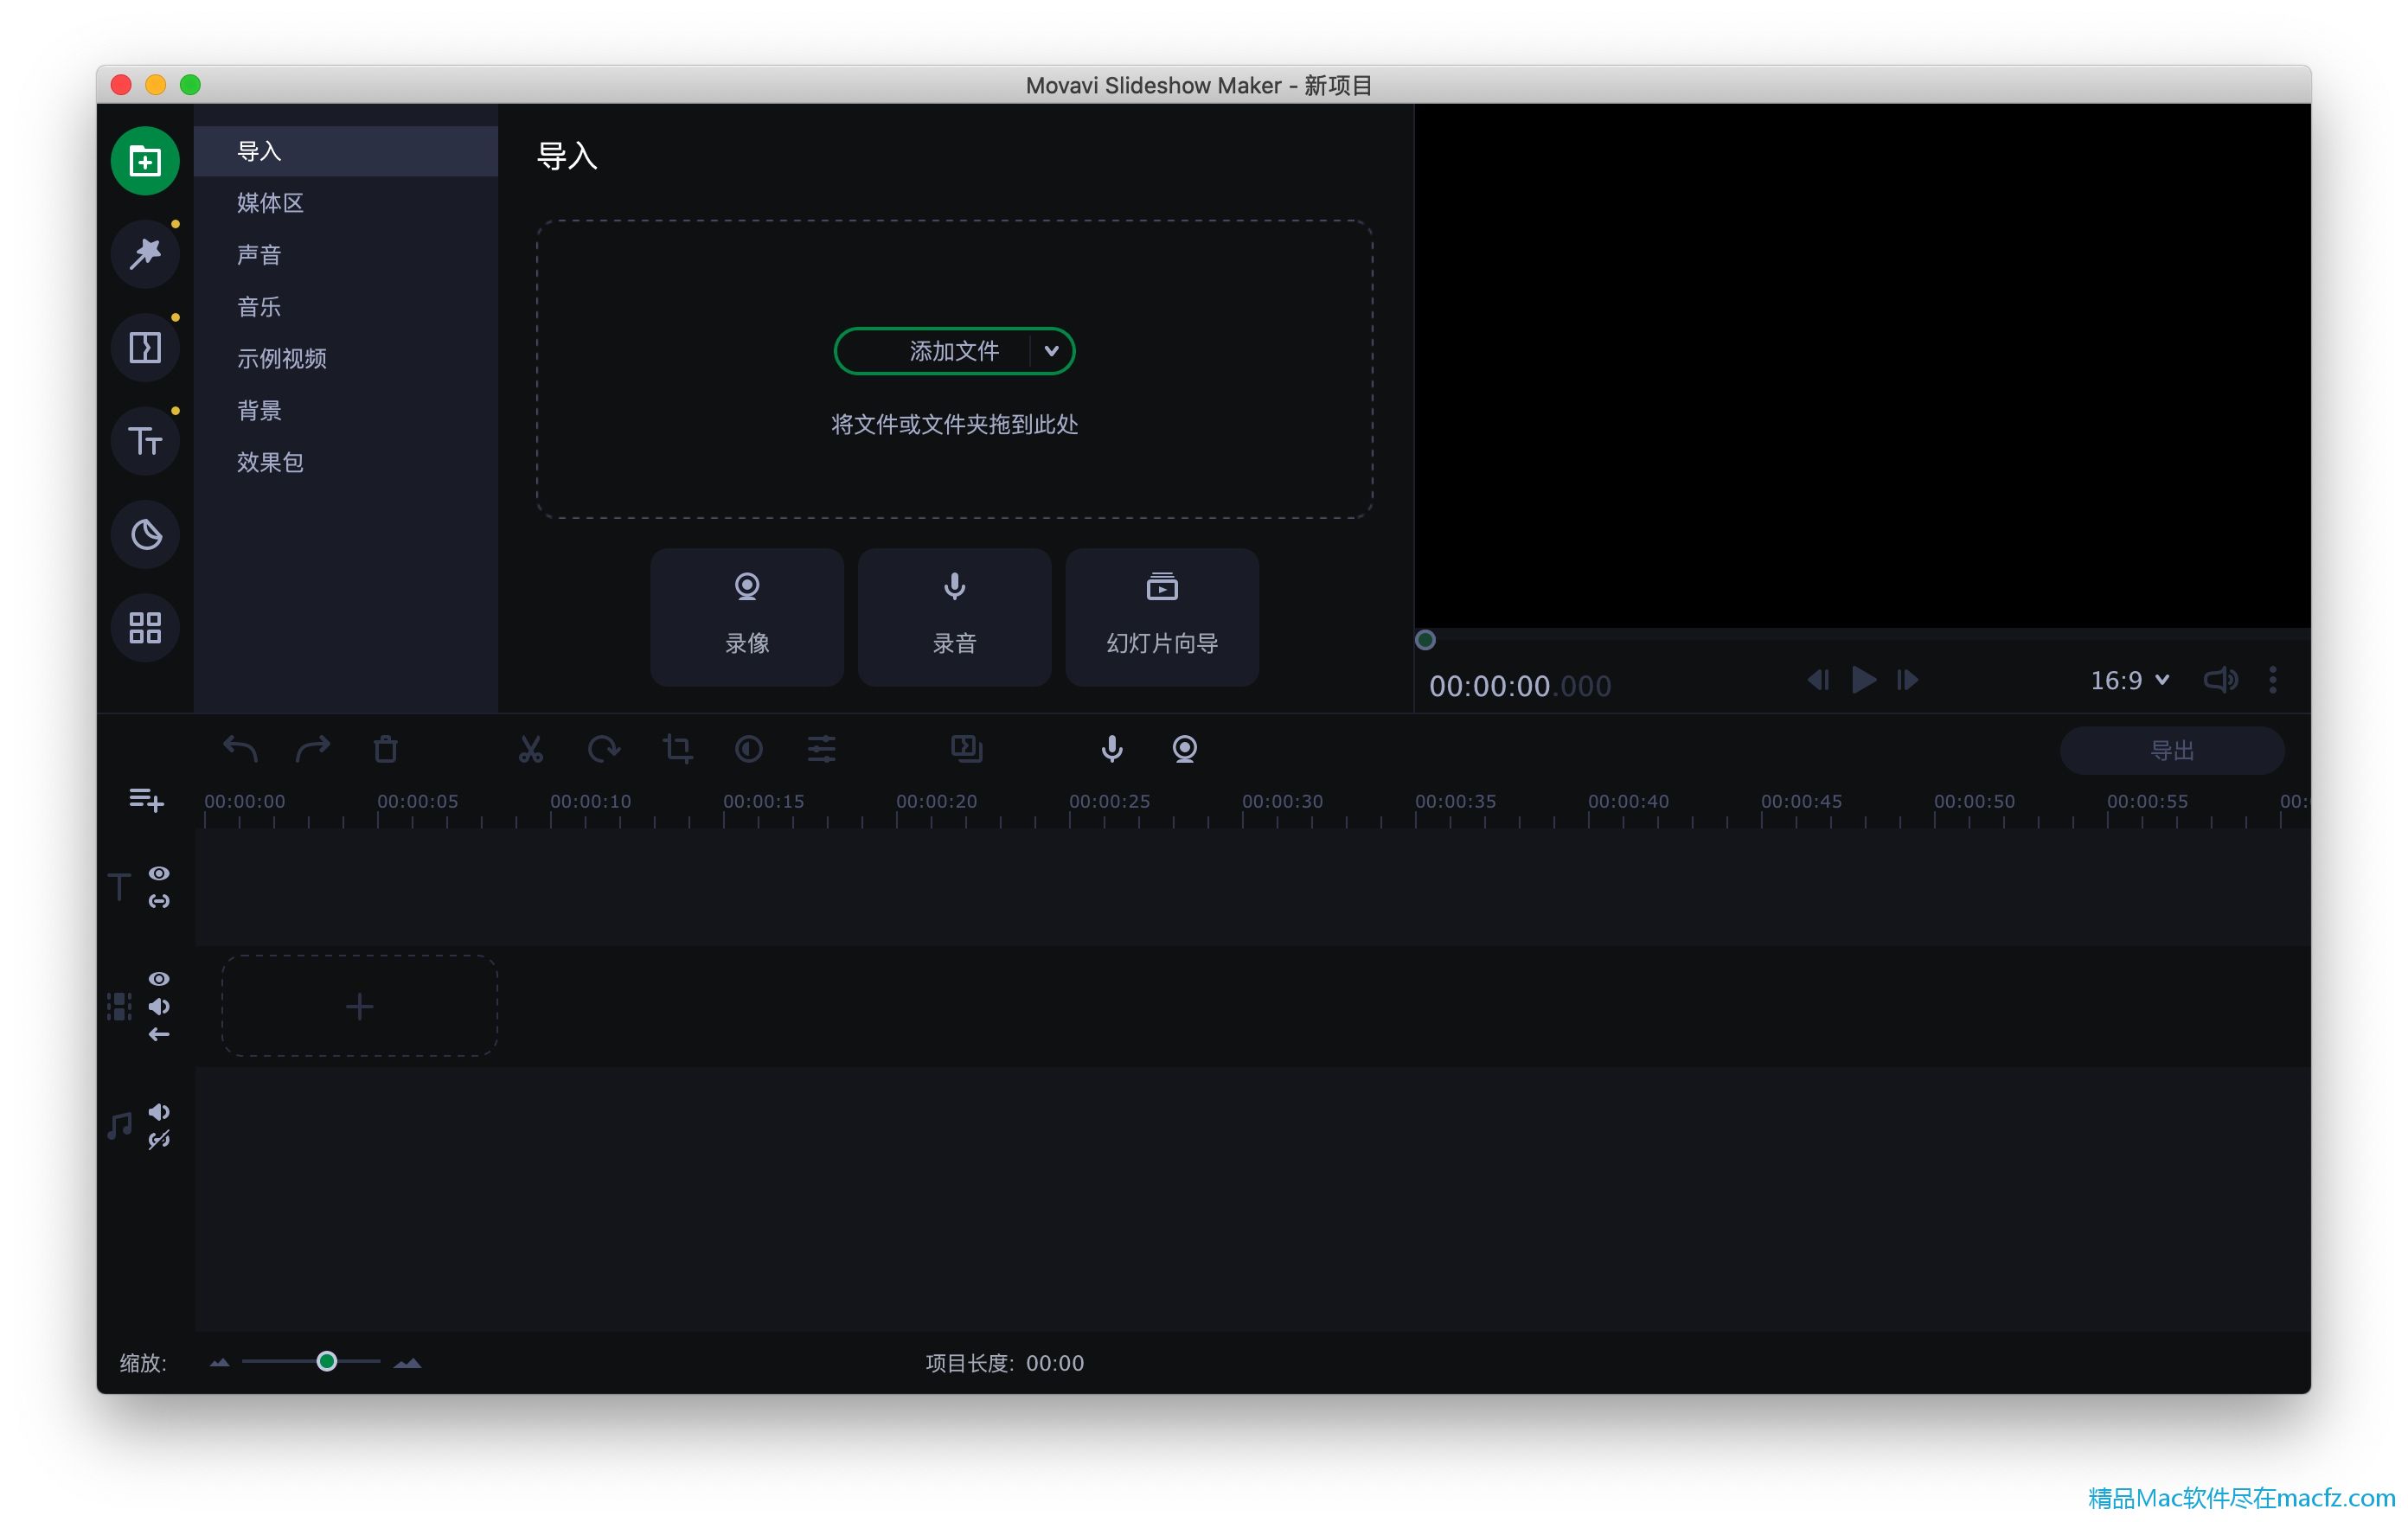Expand the Add Files dropdown arrow
The width and height of the screenshot is (2408, 1522).
tap(1051, 351)
